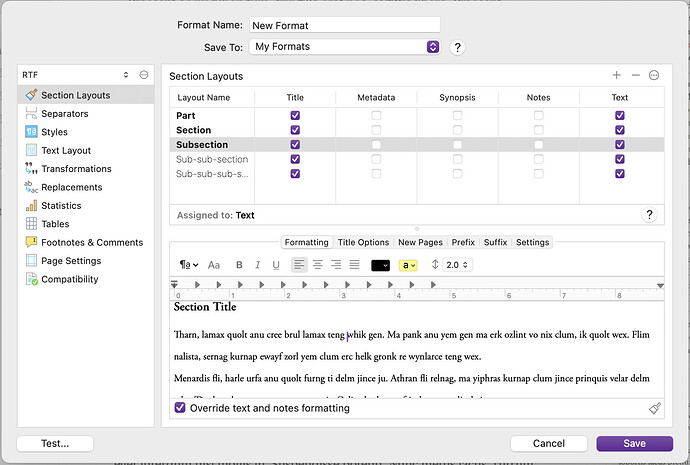Switch to Title Options tab
This screenshot has height=465, width=690.
pyautogui.click(x=363, y=242)
